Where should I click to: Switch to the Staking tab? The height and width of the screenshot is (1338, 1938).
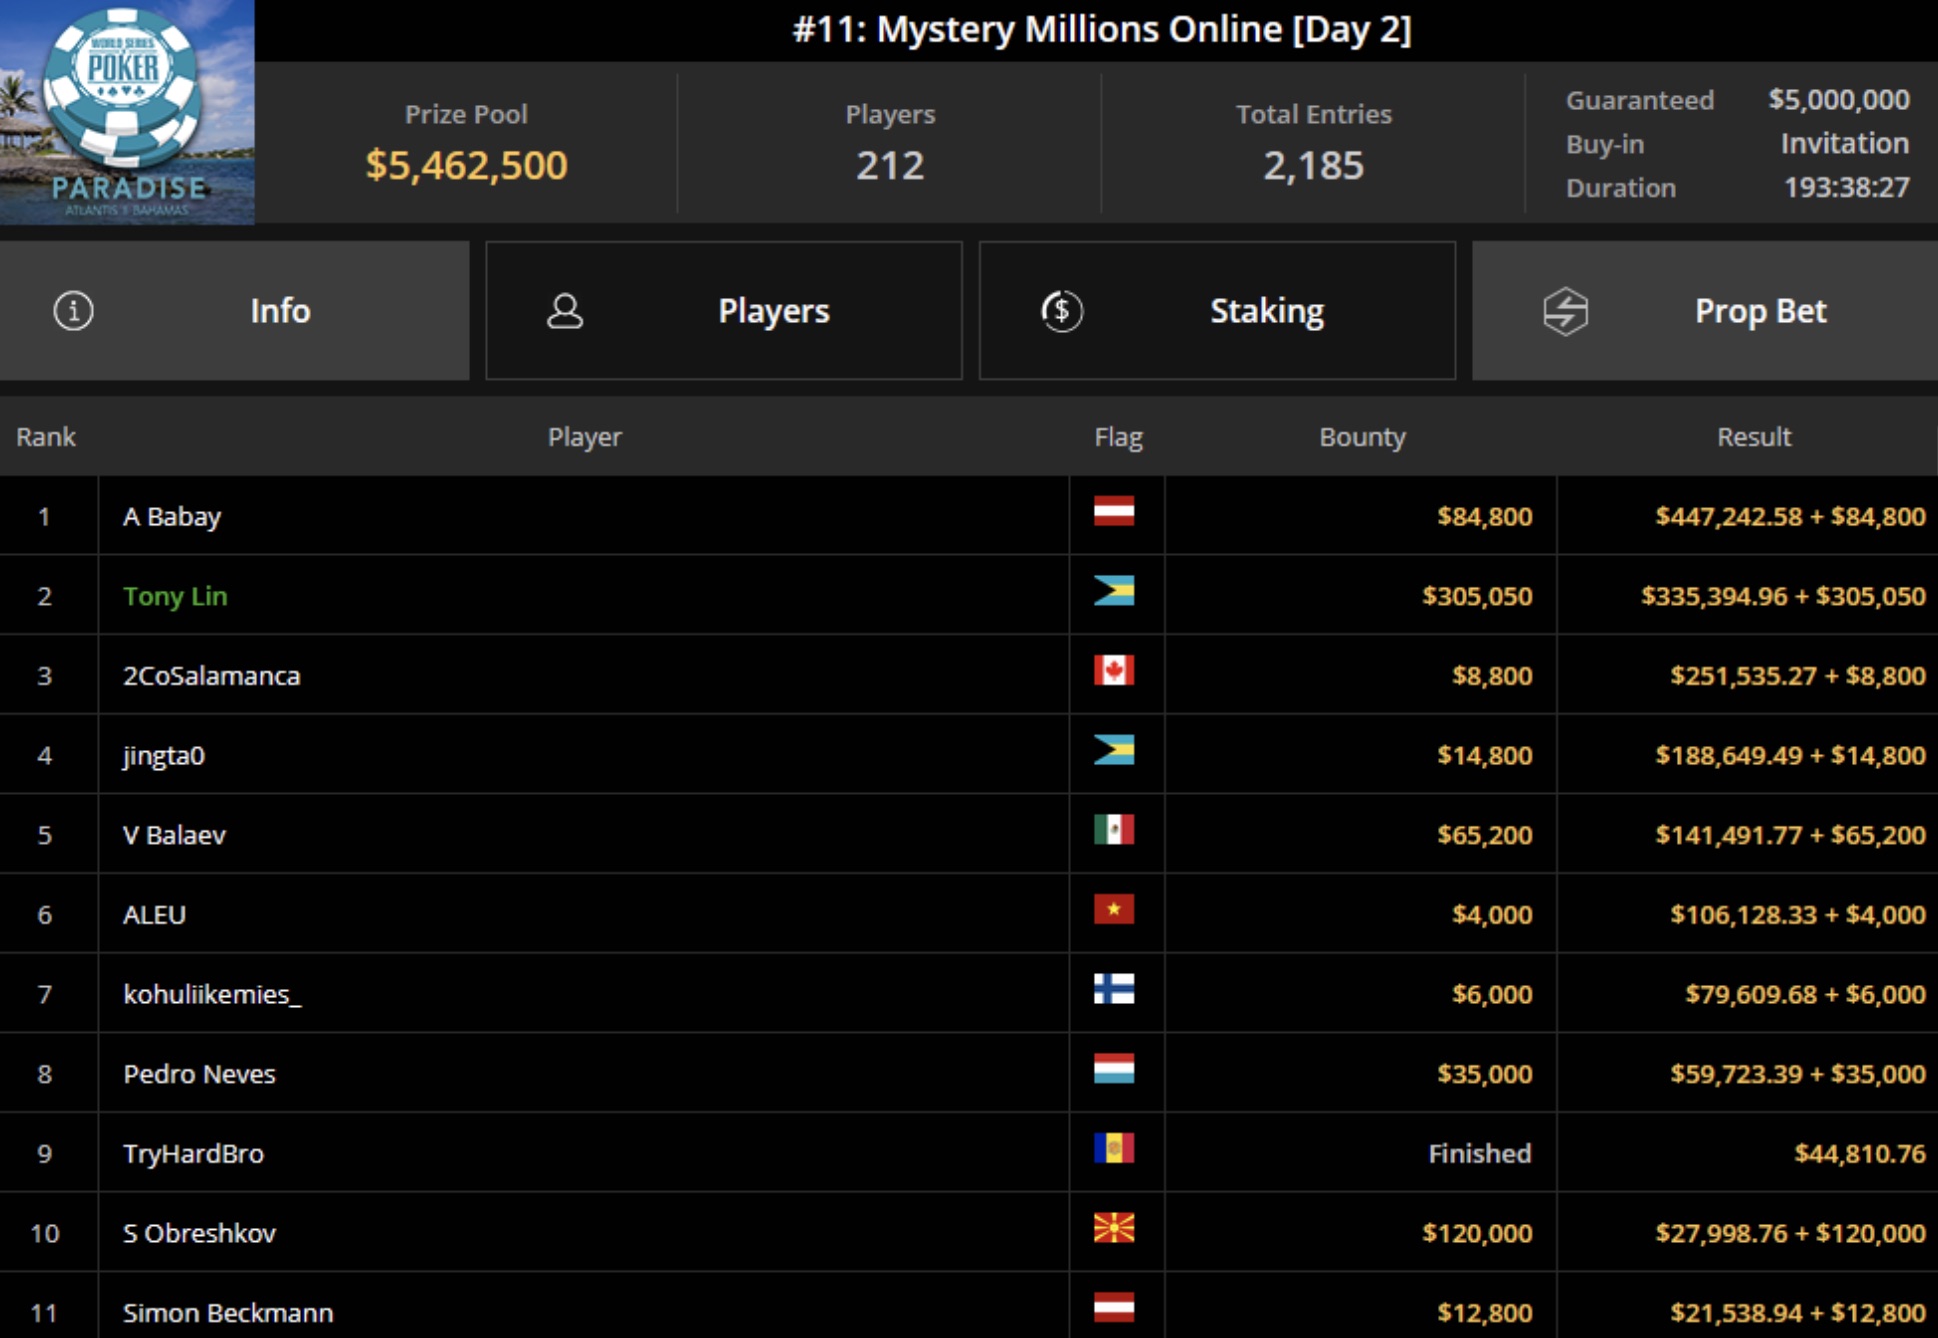[1266, 311]
